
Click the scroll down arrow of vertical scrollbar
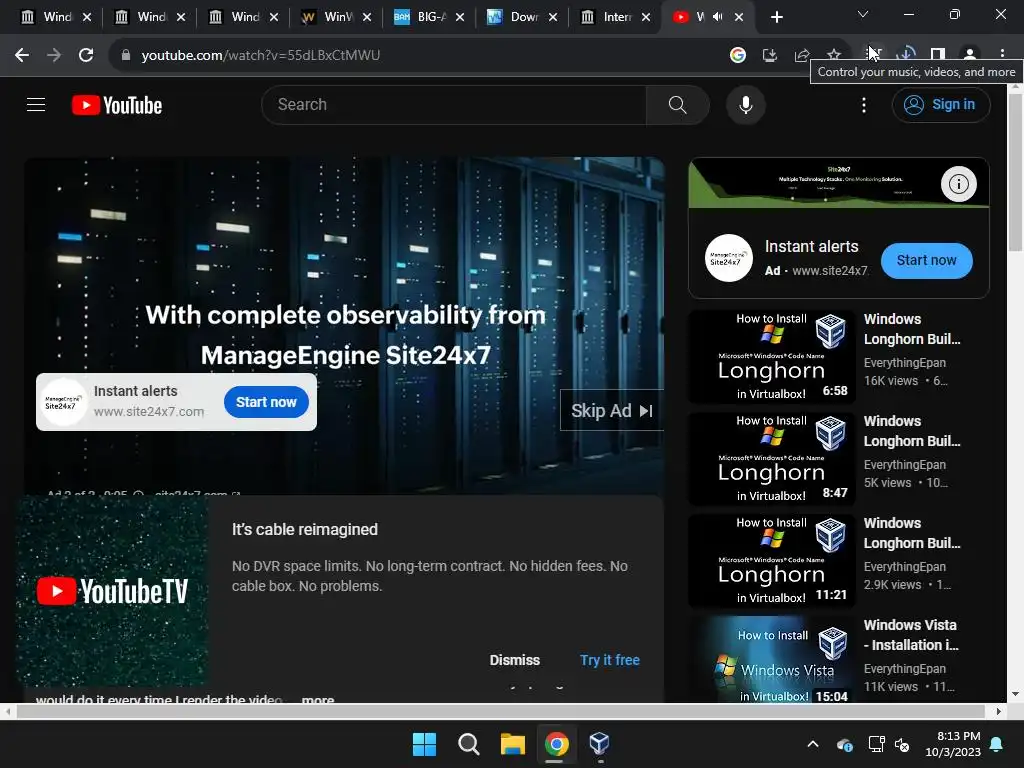[1014, 694]
